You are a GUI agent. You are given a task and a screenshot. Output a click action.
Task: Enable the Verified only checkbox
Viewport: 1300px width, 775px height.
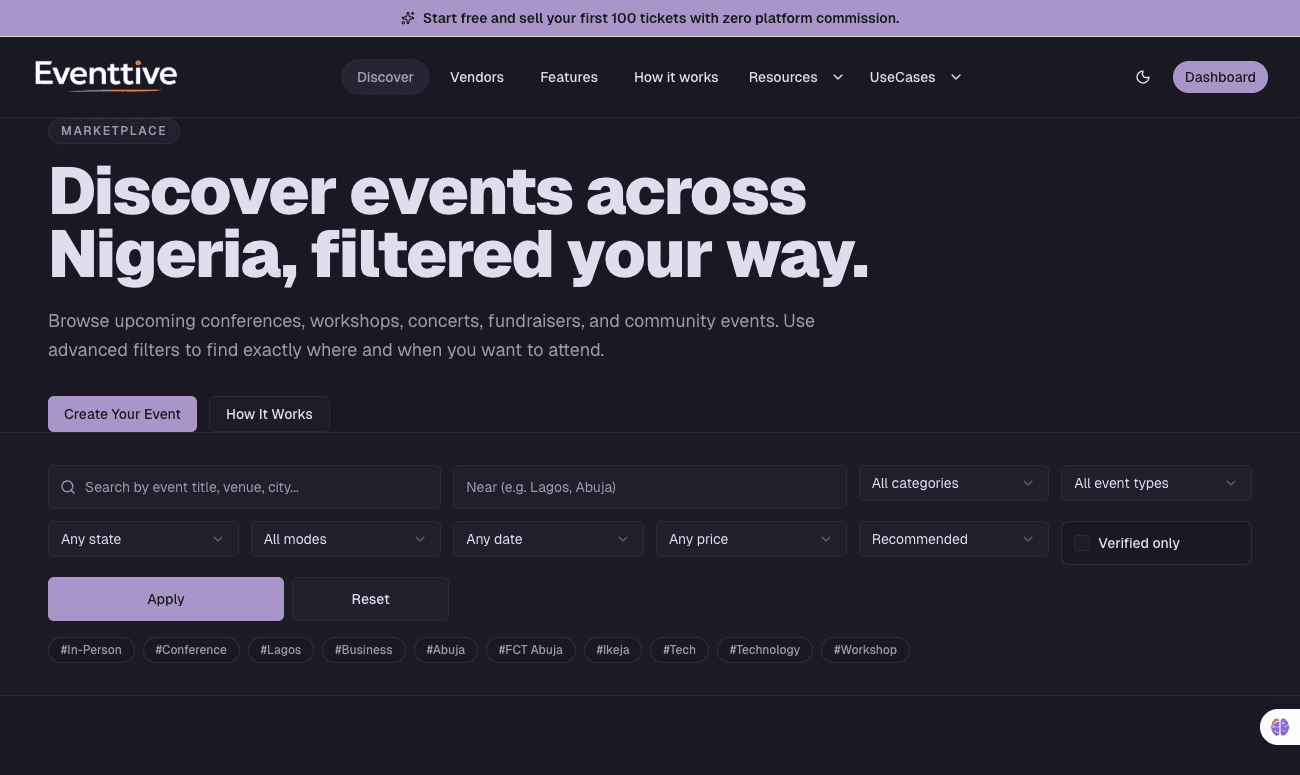tap(1082, 543)
